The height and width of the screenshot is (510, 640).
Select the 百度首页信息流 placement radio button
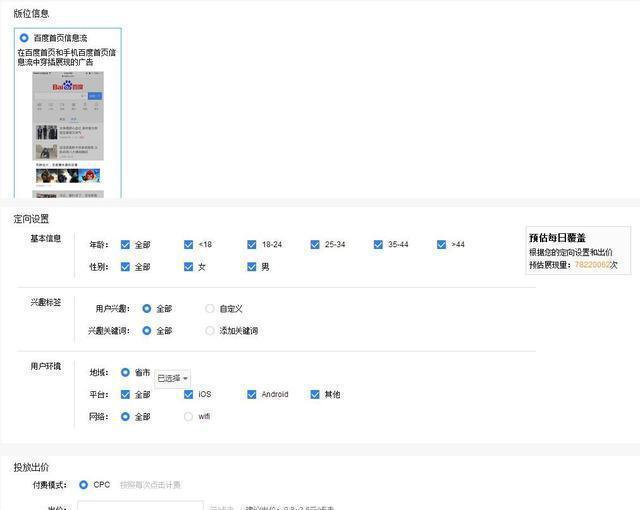[x=24, y=38]
